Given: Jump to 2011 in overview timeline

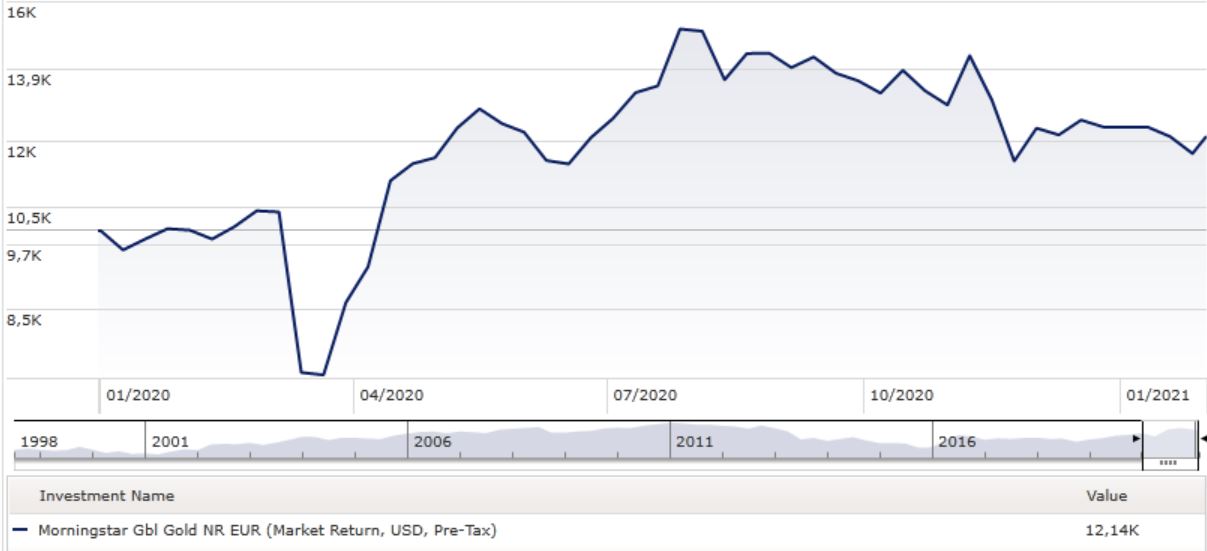Looking at the screenshot, I should click(x=694, y=441).
